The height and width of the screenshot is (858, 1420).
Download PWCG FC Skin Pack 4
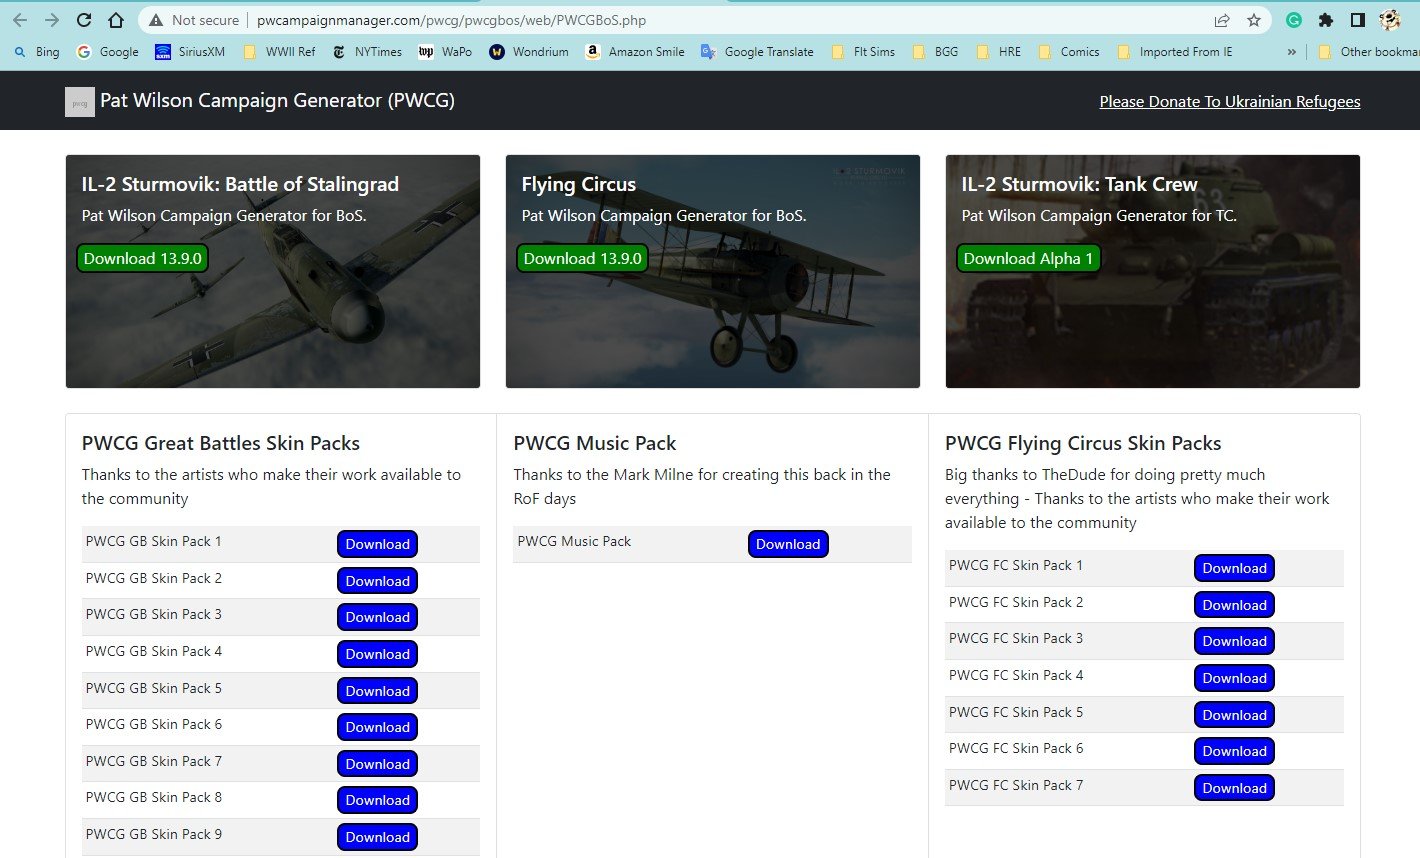click(x=1234, y=678)
